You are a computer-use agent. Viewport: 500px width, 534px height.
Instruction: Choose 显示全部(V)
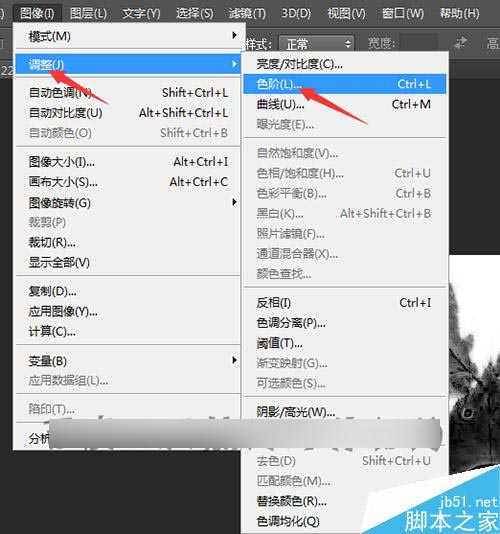point(128,262)
